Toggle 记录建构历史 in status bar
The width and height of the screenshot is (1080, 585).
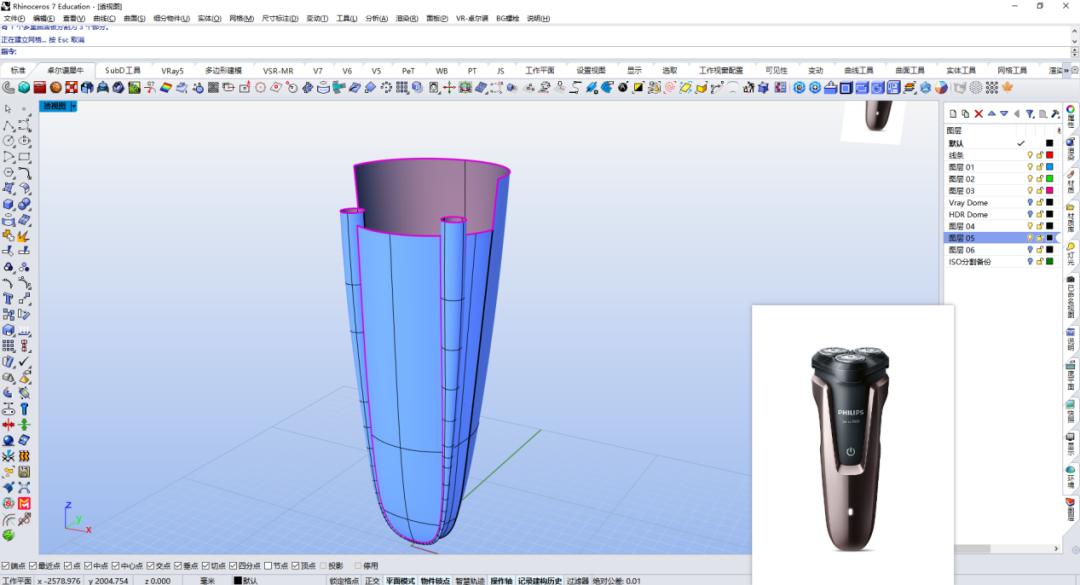[539, 581]
